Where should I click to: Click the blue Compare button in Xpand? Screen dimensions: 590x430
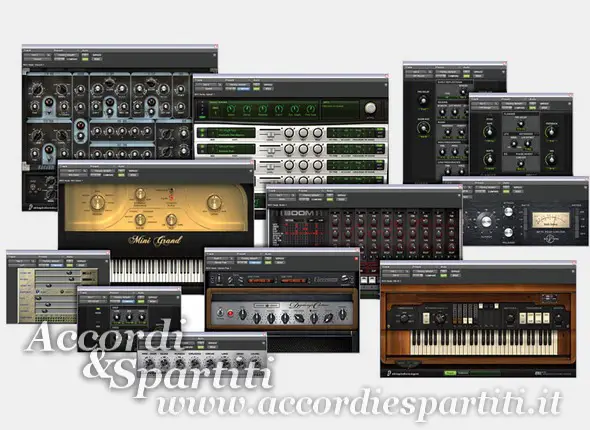point(243,89)
